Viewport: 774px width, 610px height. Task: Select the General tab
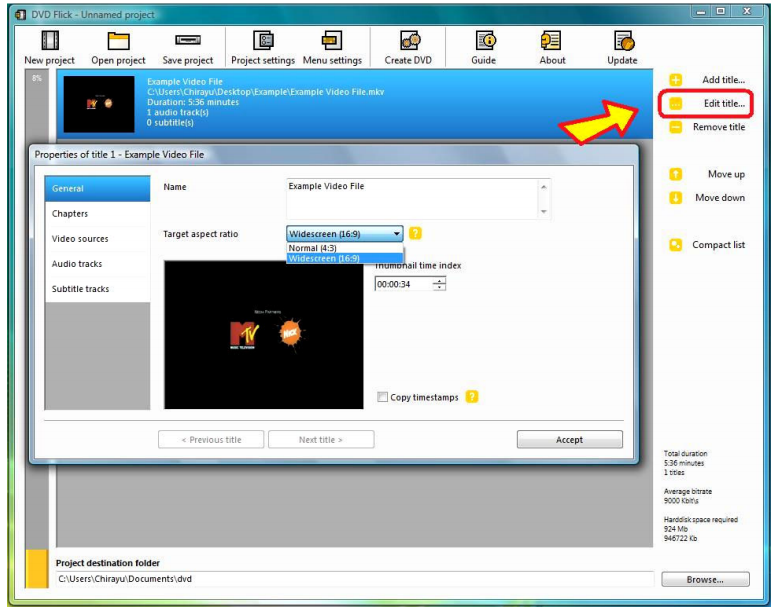click(97, 189)
